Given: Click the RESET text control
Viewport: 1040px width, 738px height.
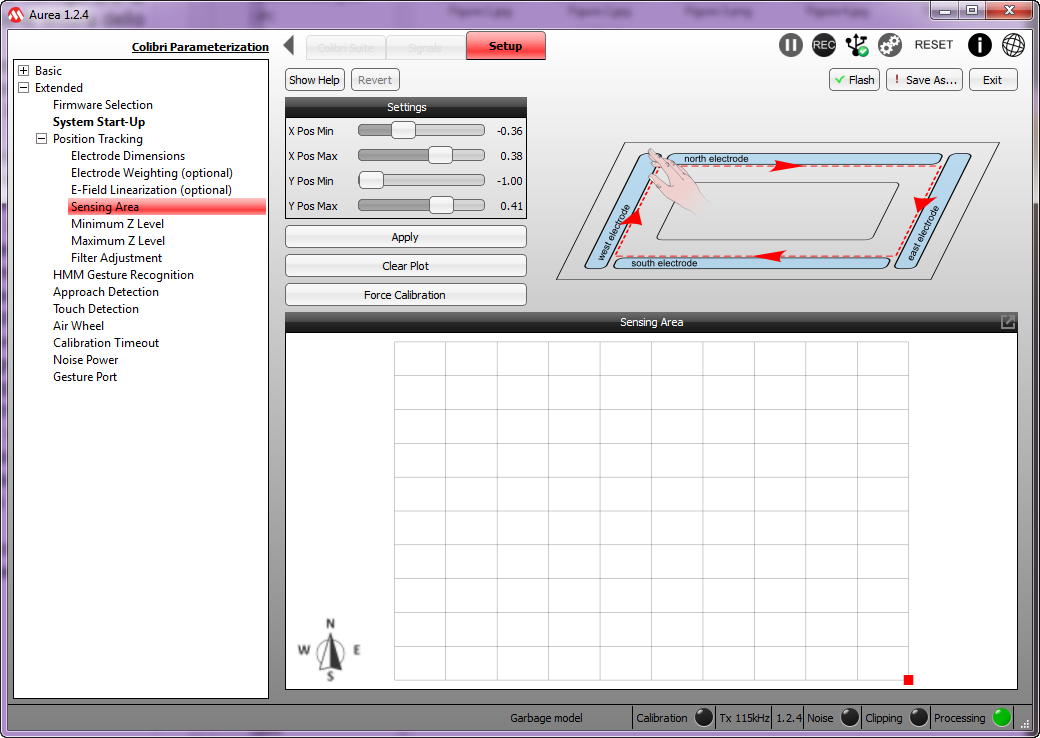Looking at the screenshot, I should pyautogui.click(x=934, y=45).
